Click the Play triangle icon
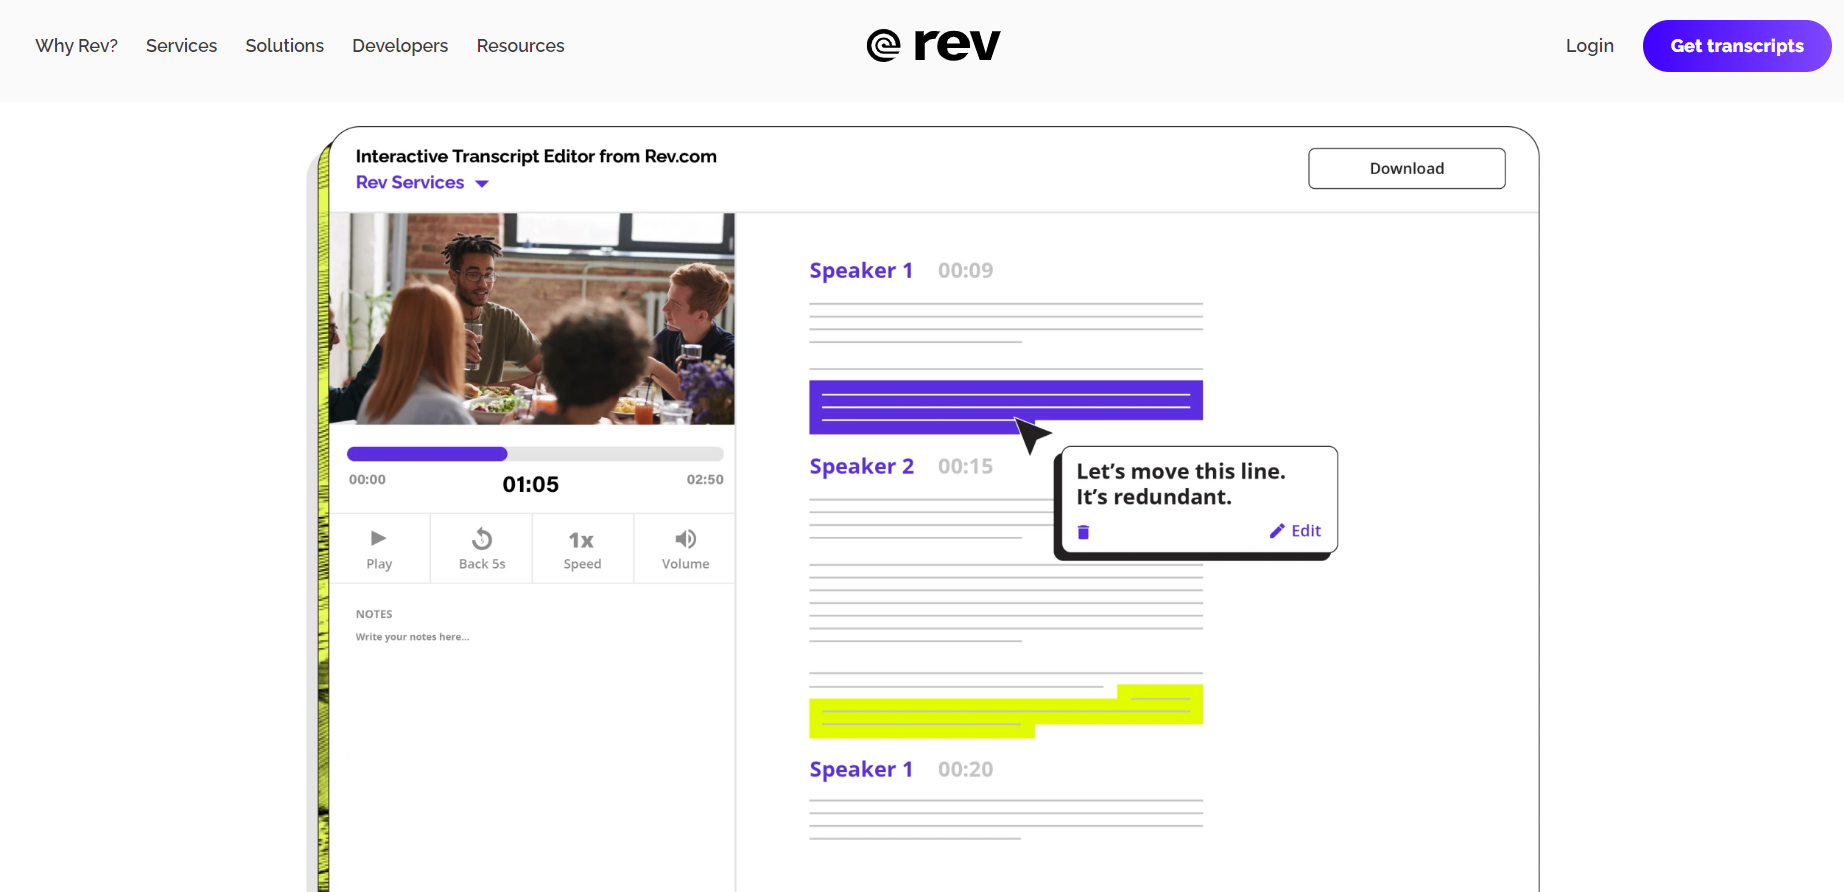 coord(379,538)
